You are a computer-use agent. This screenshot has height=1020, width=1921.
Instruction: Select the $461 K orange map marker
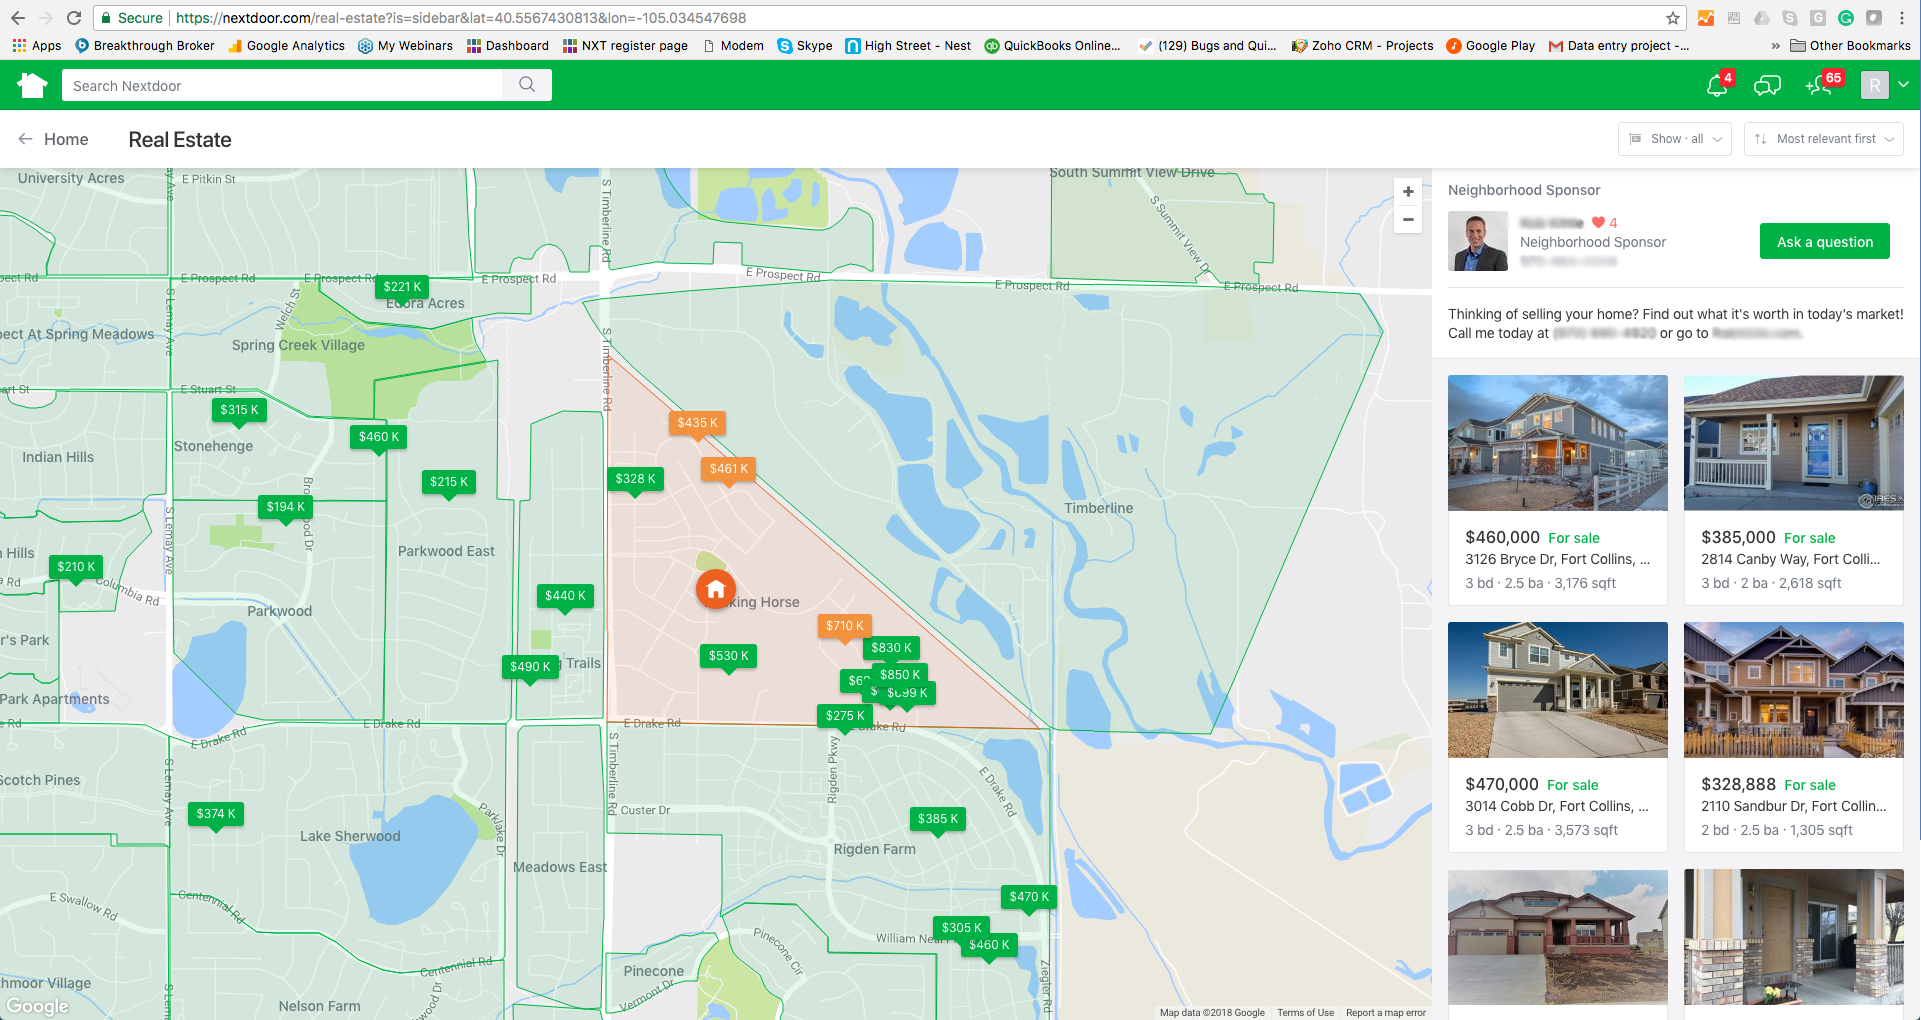(x=729, y=469)
